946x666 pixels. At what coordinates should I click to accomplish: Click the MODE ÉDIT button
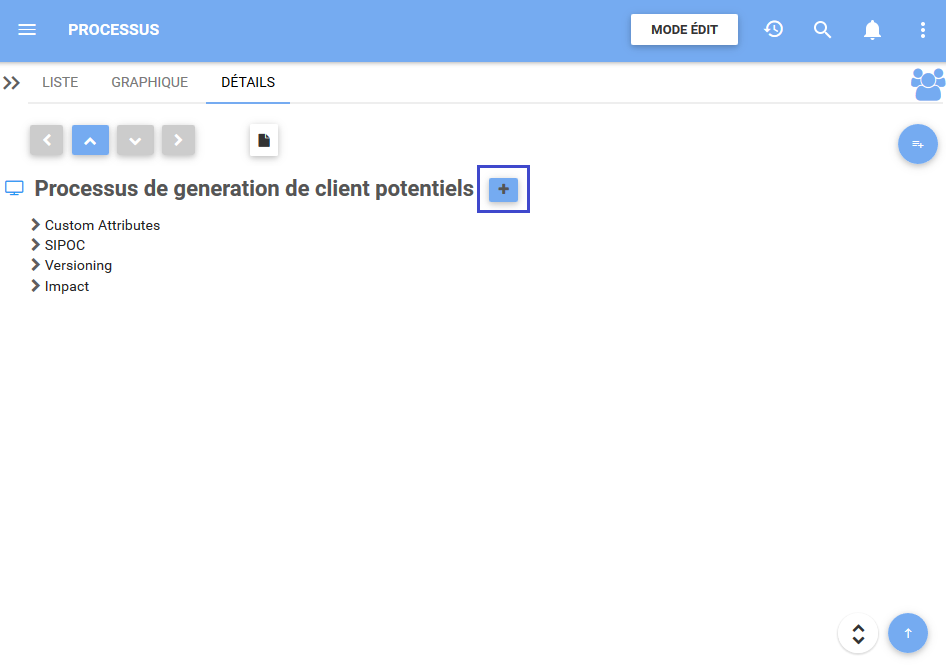point(684,30)
